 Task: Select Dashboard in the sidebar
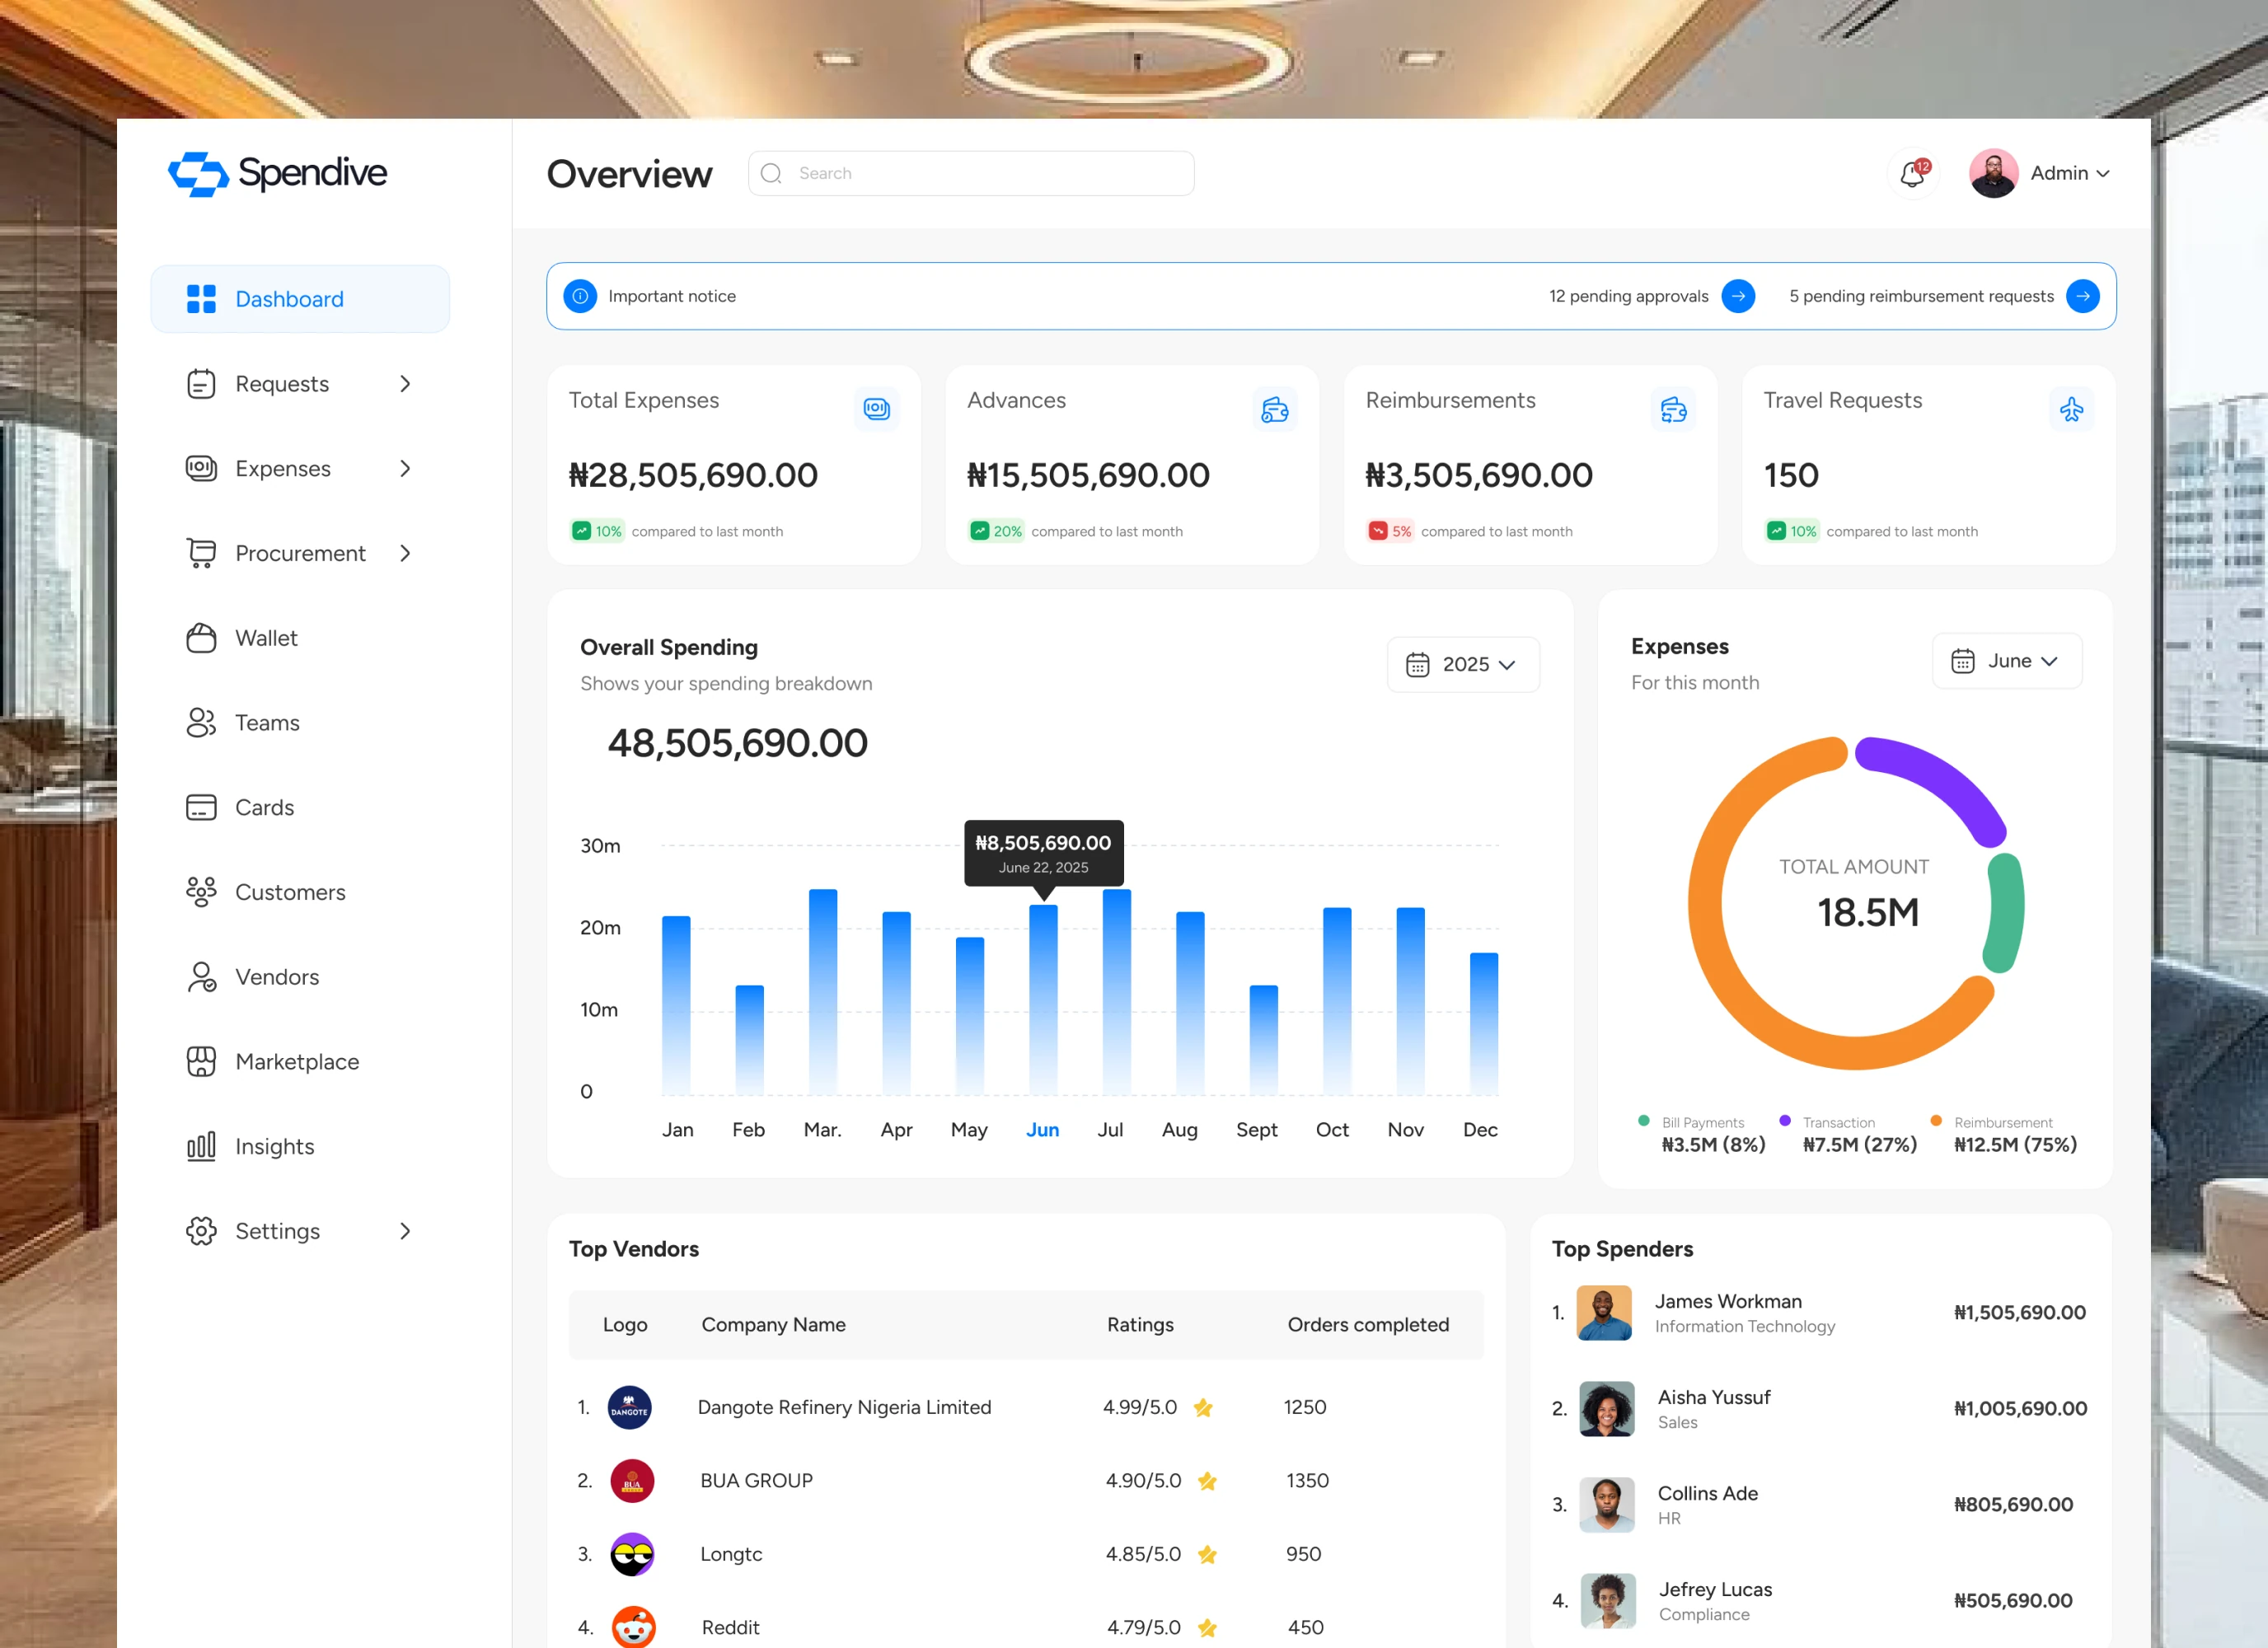pos(300,299)
